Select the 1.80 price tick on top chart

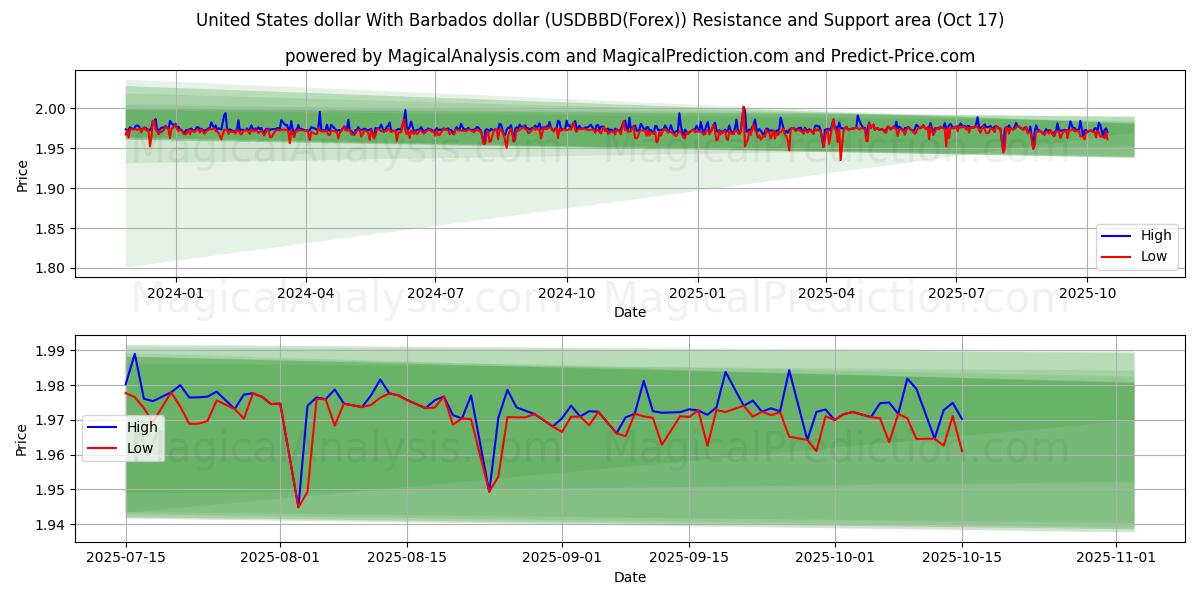[x=50, y=268]
